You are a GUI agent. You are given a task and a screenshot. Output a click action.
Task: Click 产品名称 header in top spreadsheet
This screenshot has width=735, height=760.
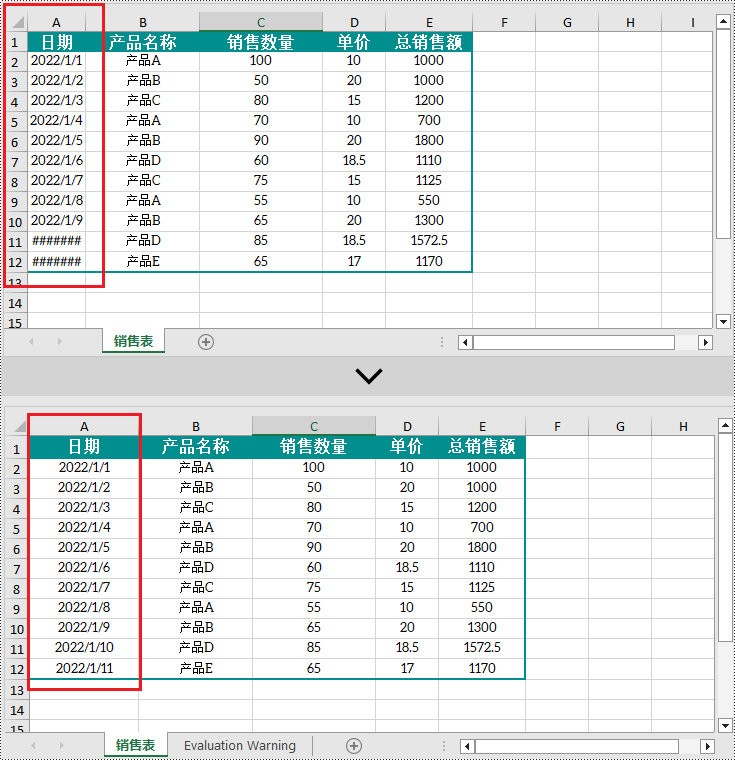pyautogui.click(x=143, y=42)
